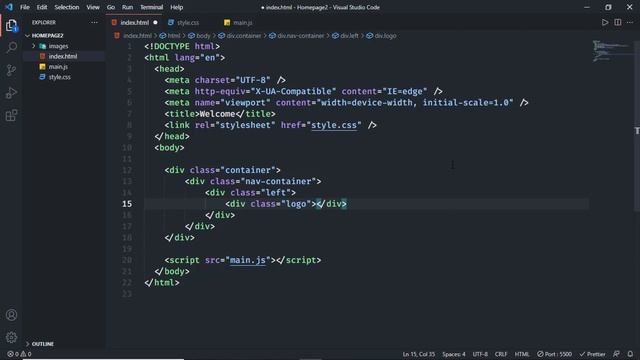Click the editor minimap preview
Image resolution: width=640 pixels, height=360 pixels.
coord(611,51)
